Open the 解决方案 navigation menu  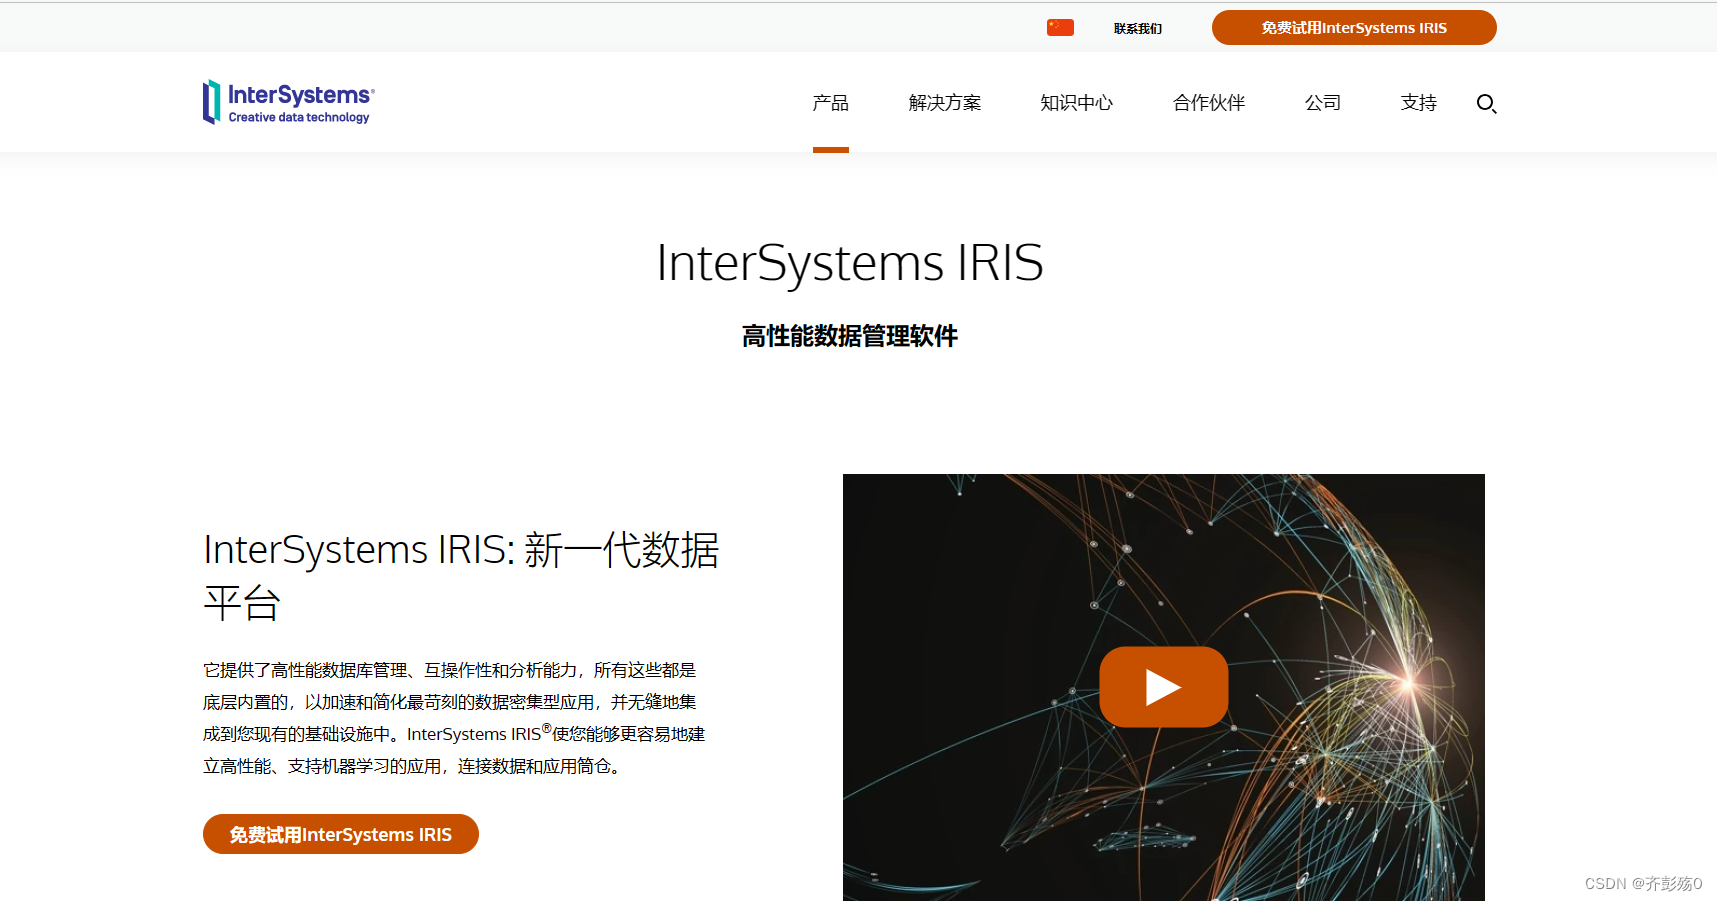tap(944, 102)
